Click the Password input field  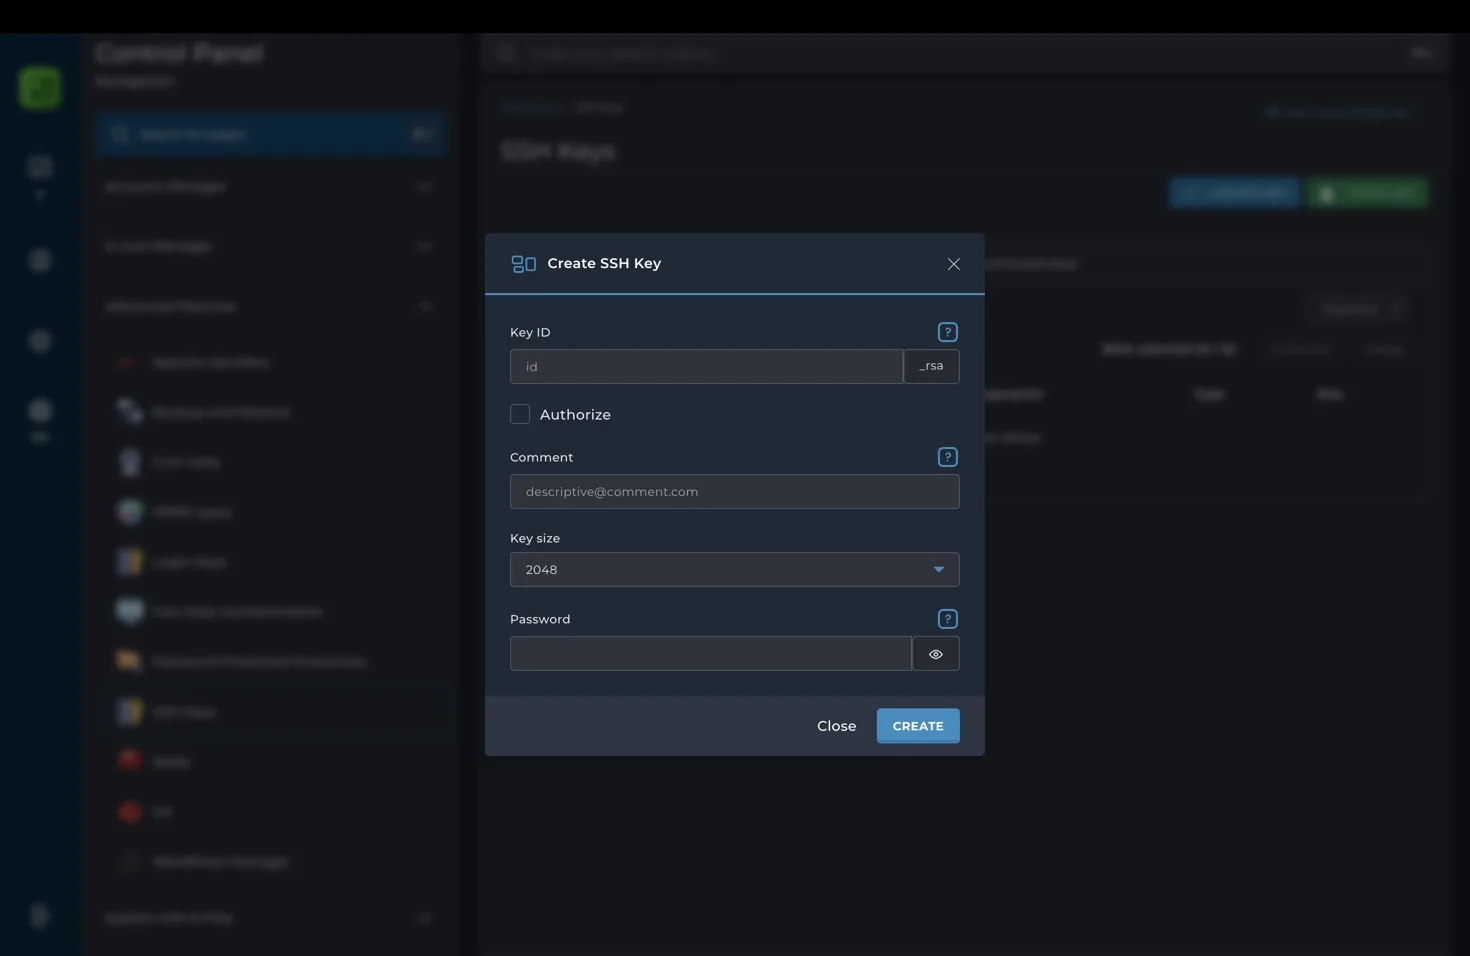(710, 654)
